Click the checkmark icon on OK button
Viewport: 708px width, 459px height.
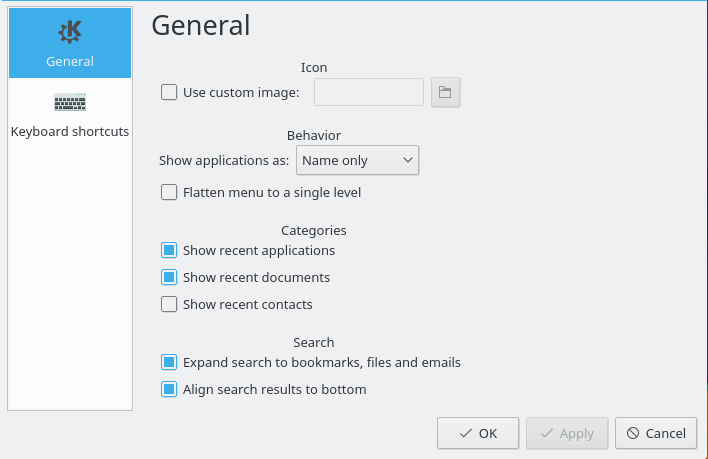(x=465, y=433)
